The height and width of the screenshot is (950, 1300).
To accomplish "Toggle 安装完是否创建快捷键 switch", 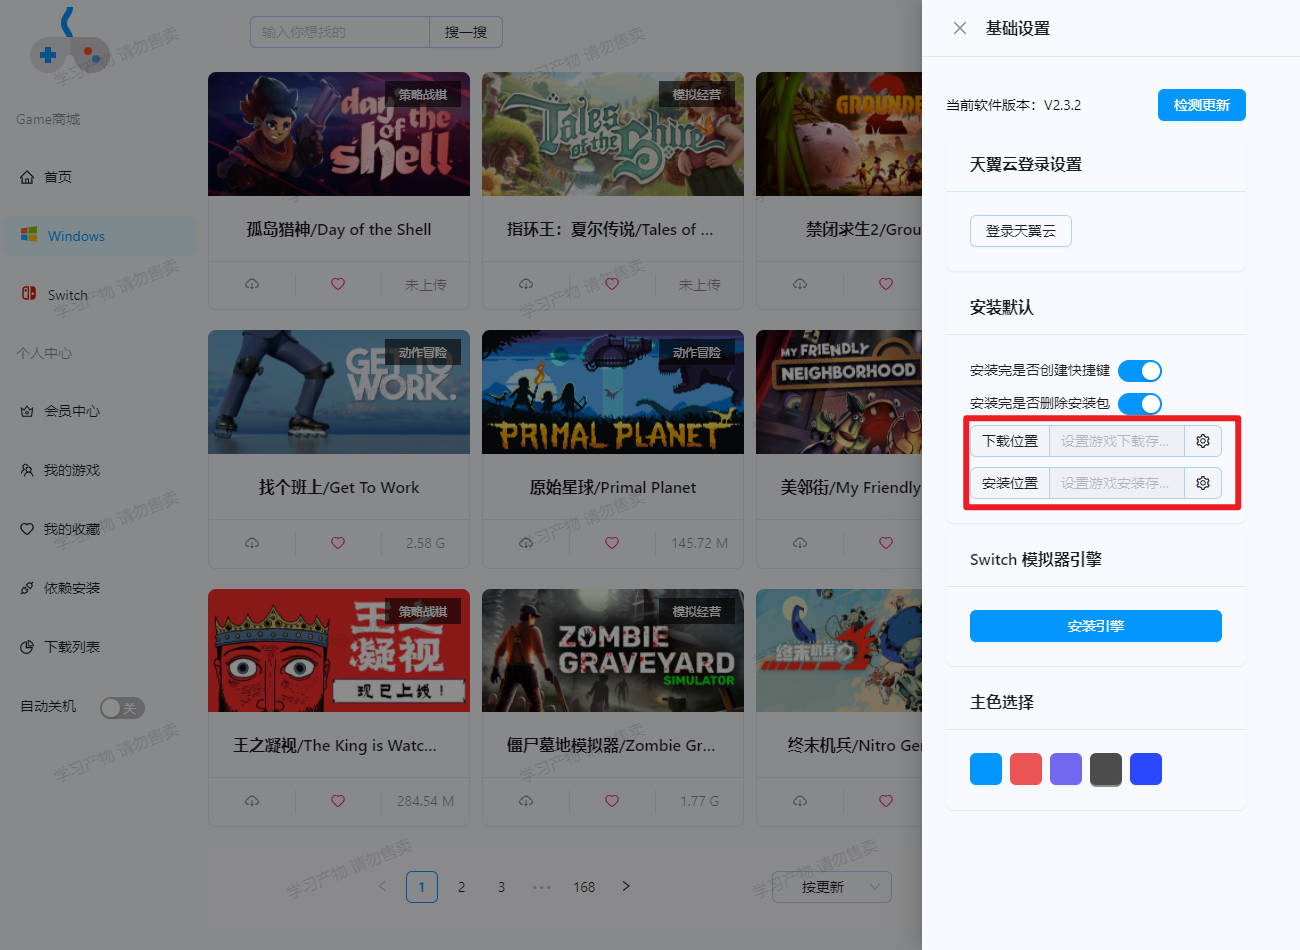I will pyautogui.click(x=1140, y=371).
